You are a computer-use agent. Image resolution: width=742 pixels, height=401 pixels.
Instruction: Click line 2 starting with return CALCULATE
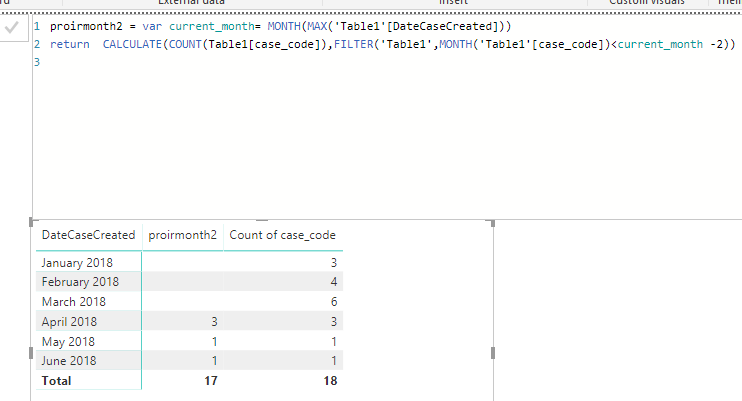(393, 45)
